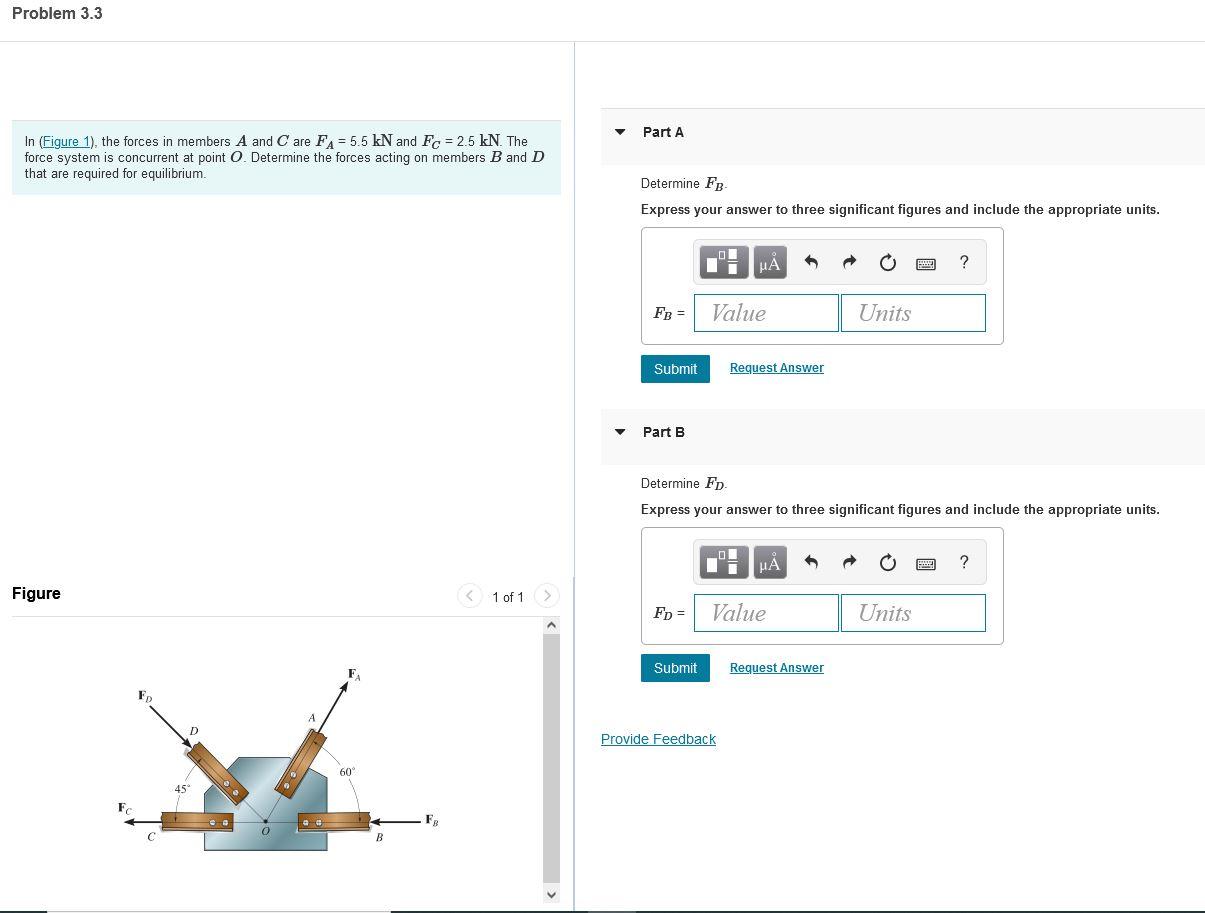1205x913 pixels.
Task: Click FB Units input field
Action: point(913,313)
